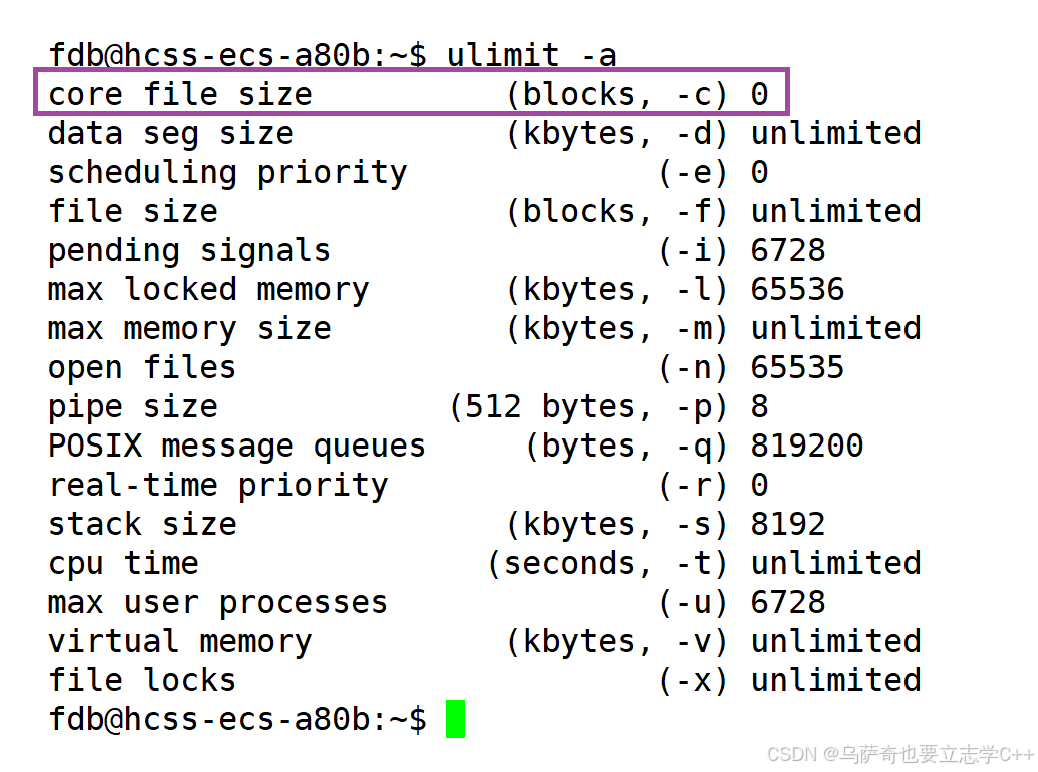The height and width of the screenshot is (772, 1038).
Task: Select 'POSIX message queues' text
Action: point(236,446)
